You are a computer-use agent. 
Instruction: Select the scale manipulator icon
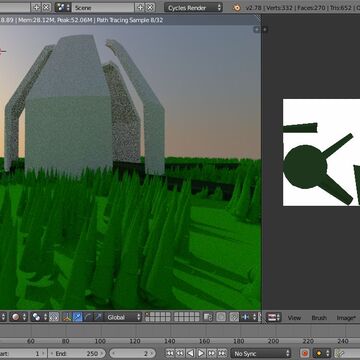(x=98, y=317)
